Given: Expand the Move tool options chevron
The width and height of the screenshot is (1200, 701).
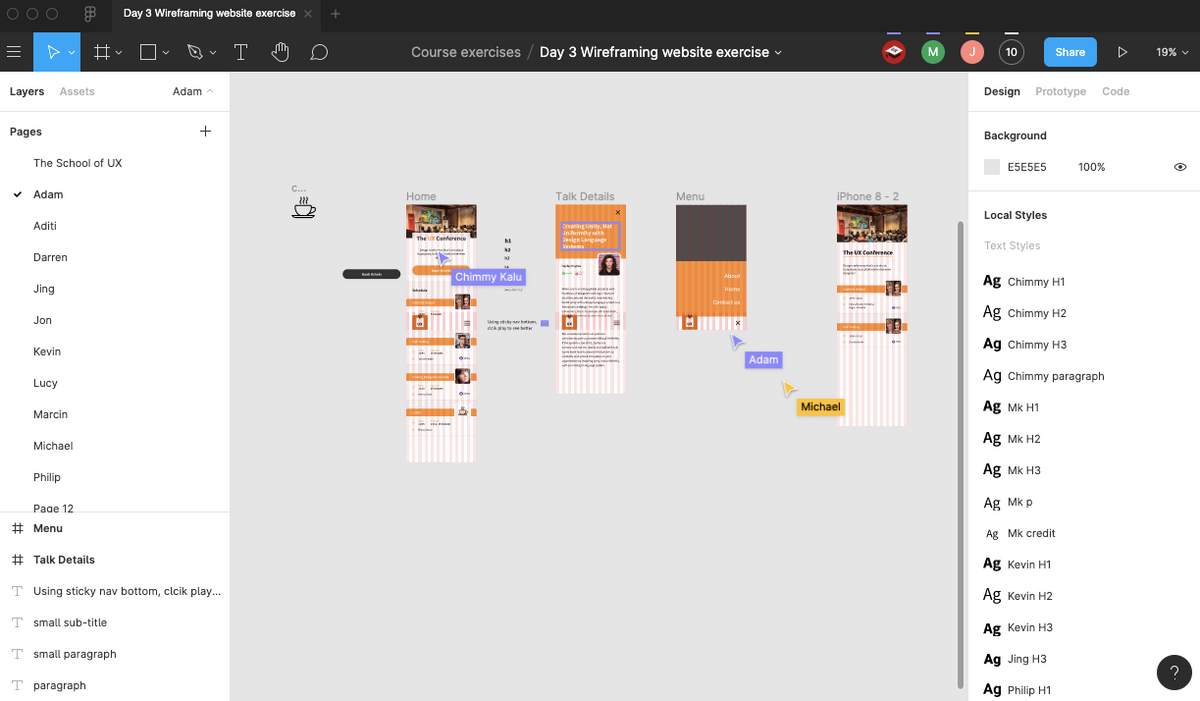Looking at the screenshot, I should point(73,51).
